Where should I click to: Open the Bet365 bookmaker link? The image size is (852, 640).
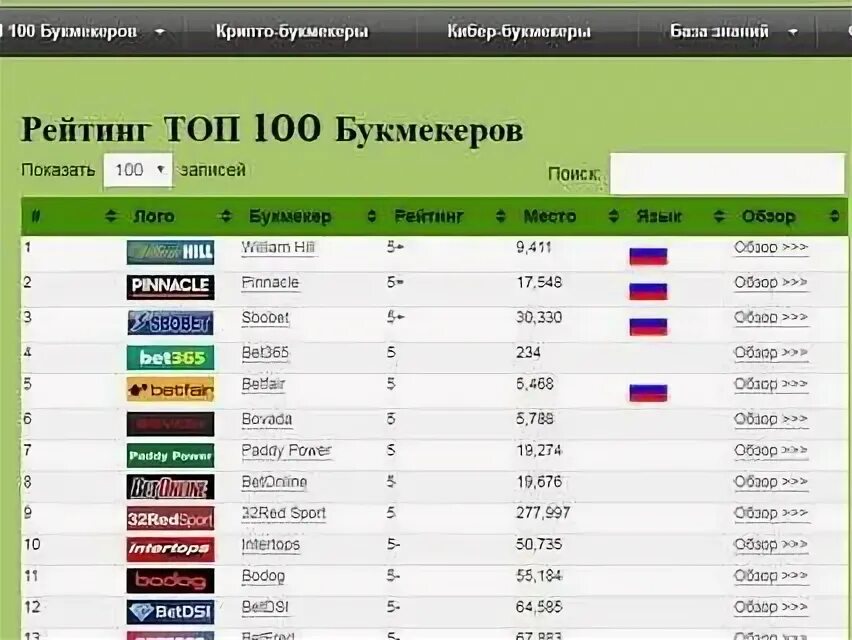tap(265, 353)
